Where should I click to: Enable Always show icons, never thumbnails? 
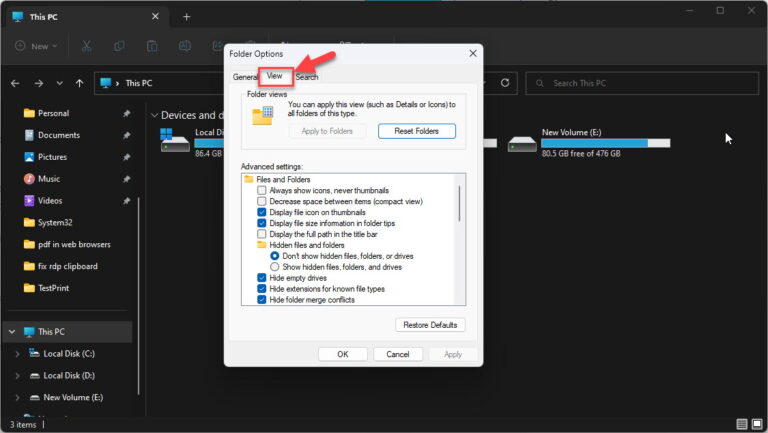click(x=262, y=190)
